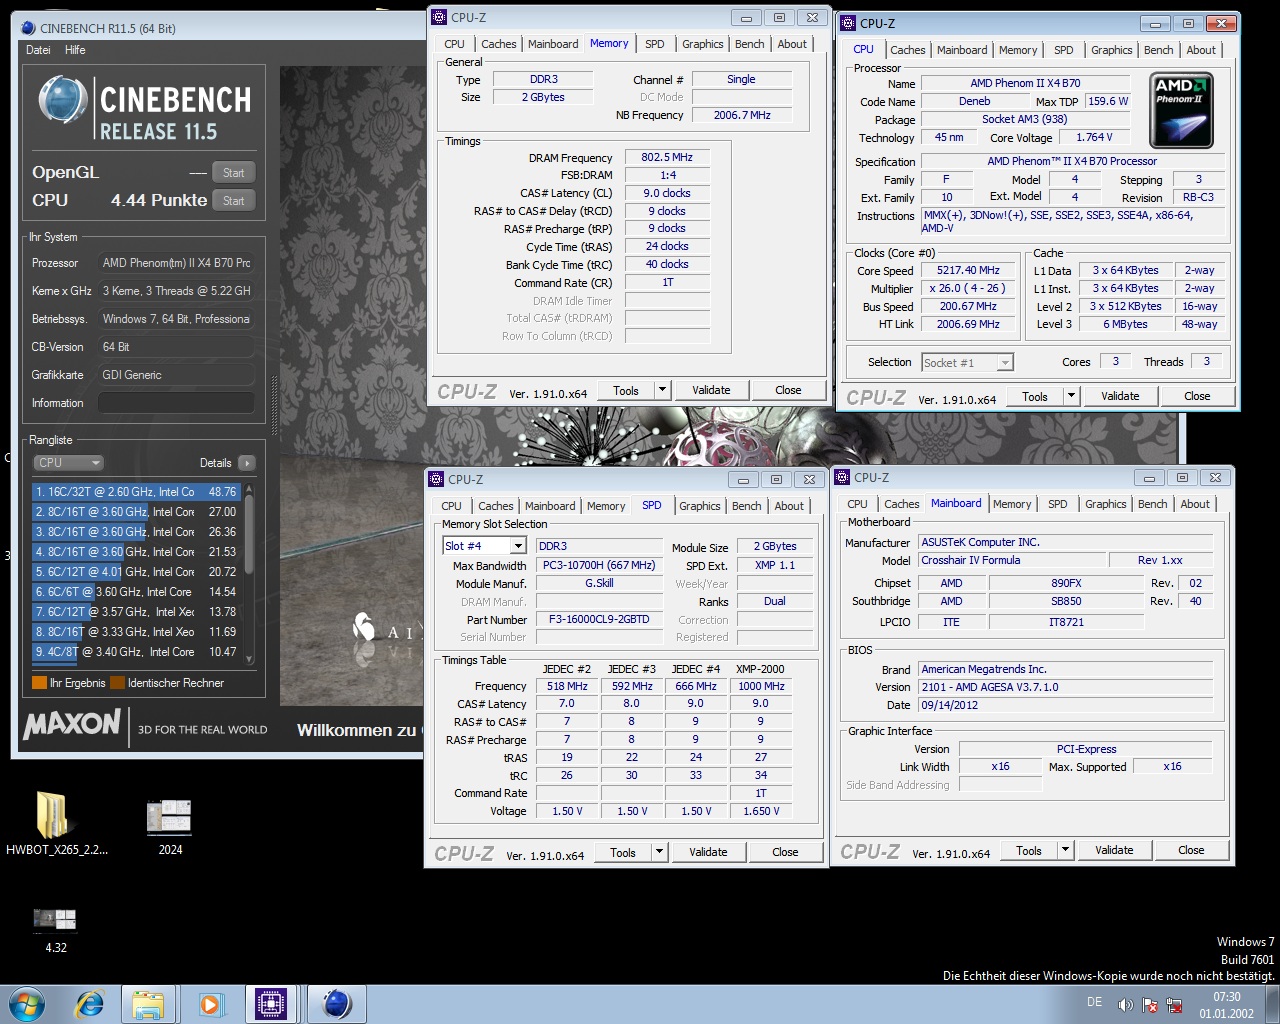This screenshot has width=1280, height=1024.
Task: Click DRAM Frequency value 802.5 MHz
Action: coord(667,157)
